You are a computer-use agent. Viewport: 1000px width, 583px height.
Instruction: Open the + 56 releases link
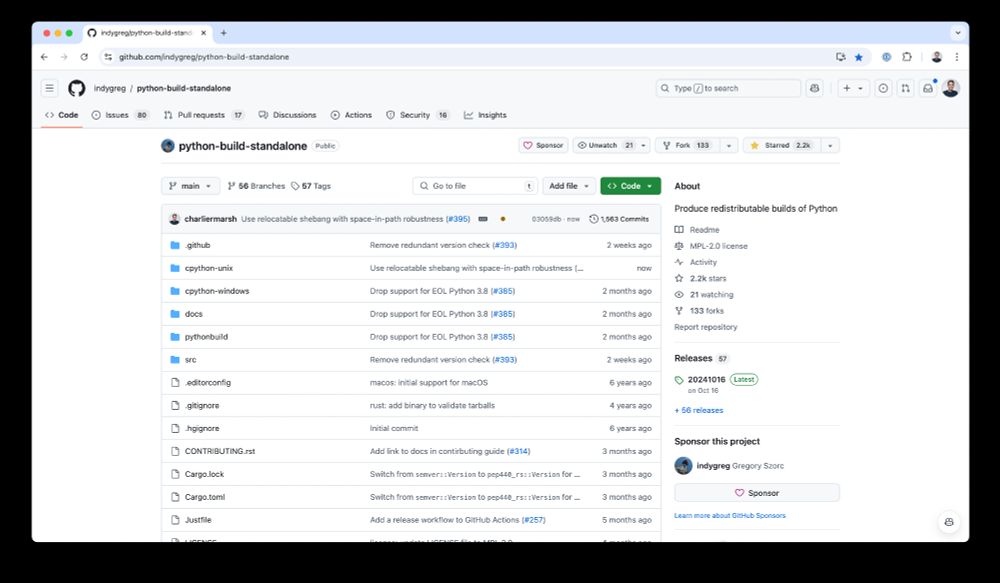699,410
